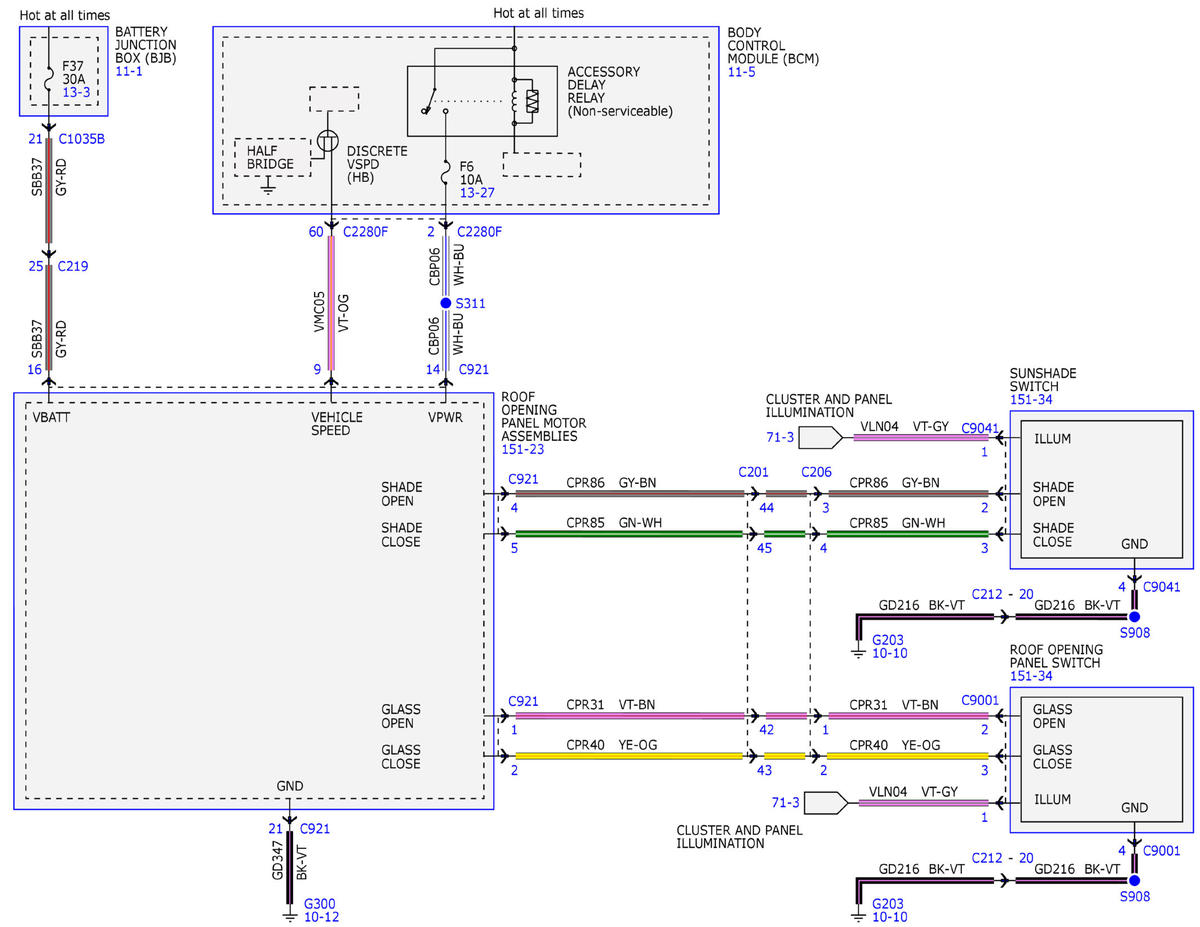Open the 151-34 link under Roof Opening Panel Switch
Screen dimensions: 1200x927
click(x=1030, y=676)
